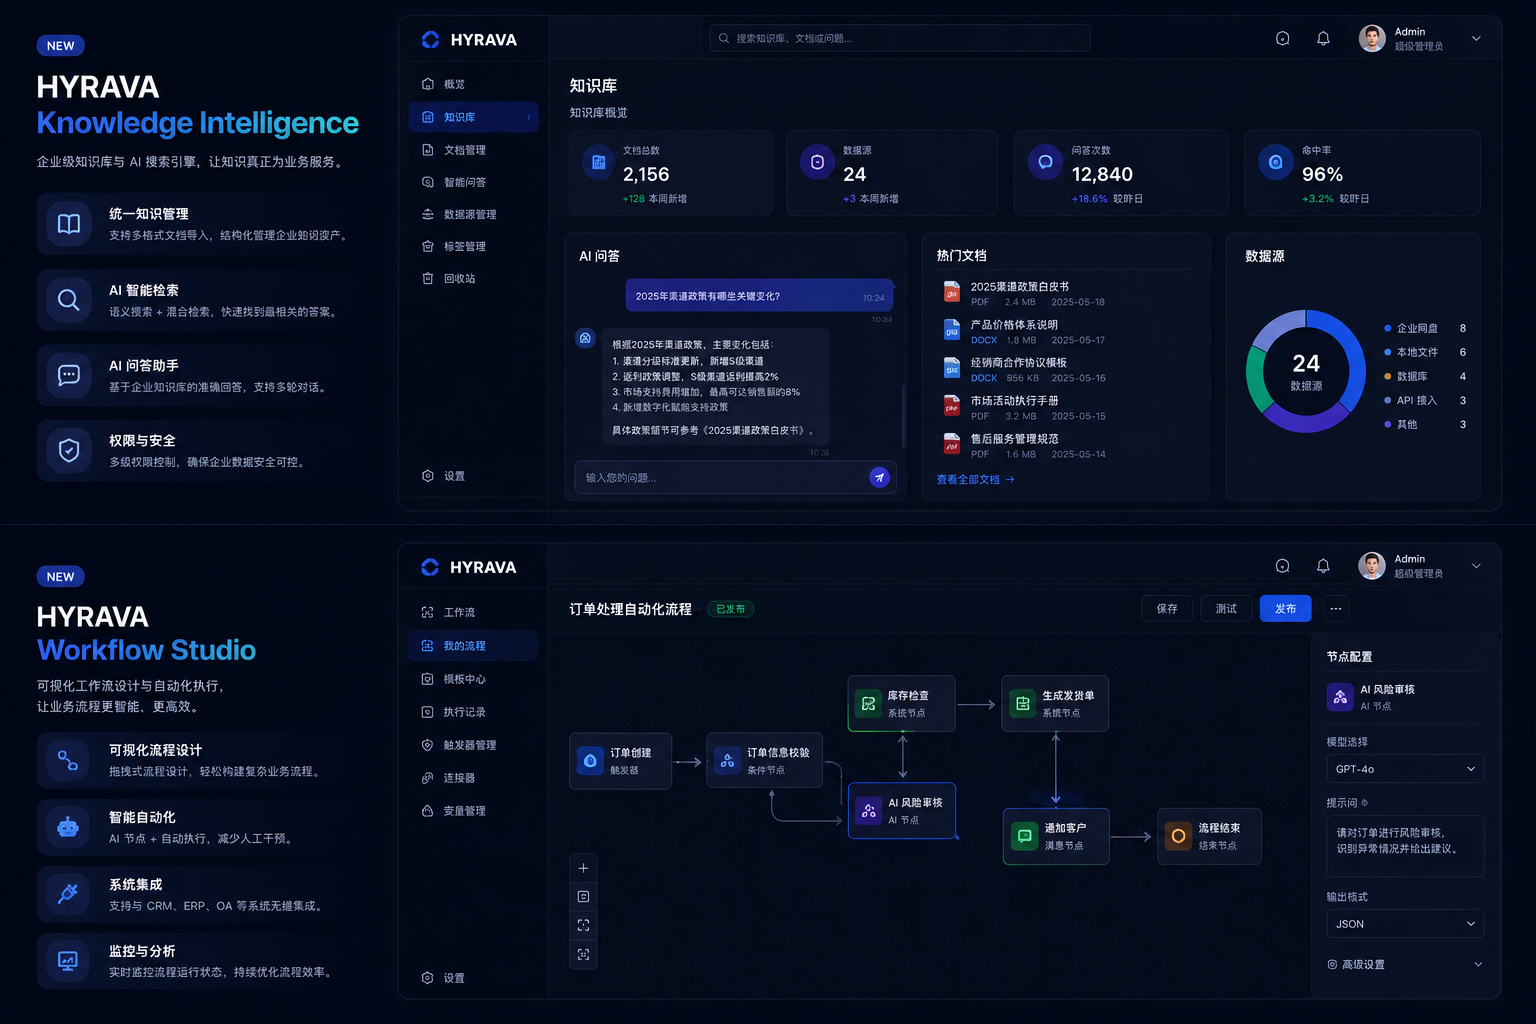Click the bot avatar beside the AI answer
Viewport: 1536px width, 1024px height.
[x=585, y=338]
